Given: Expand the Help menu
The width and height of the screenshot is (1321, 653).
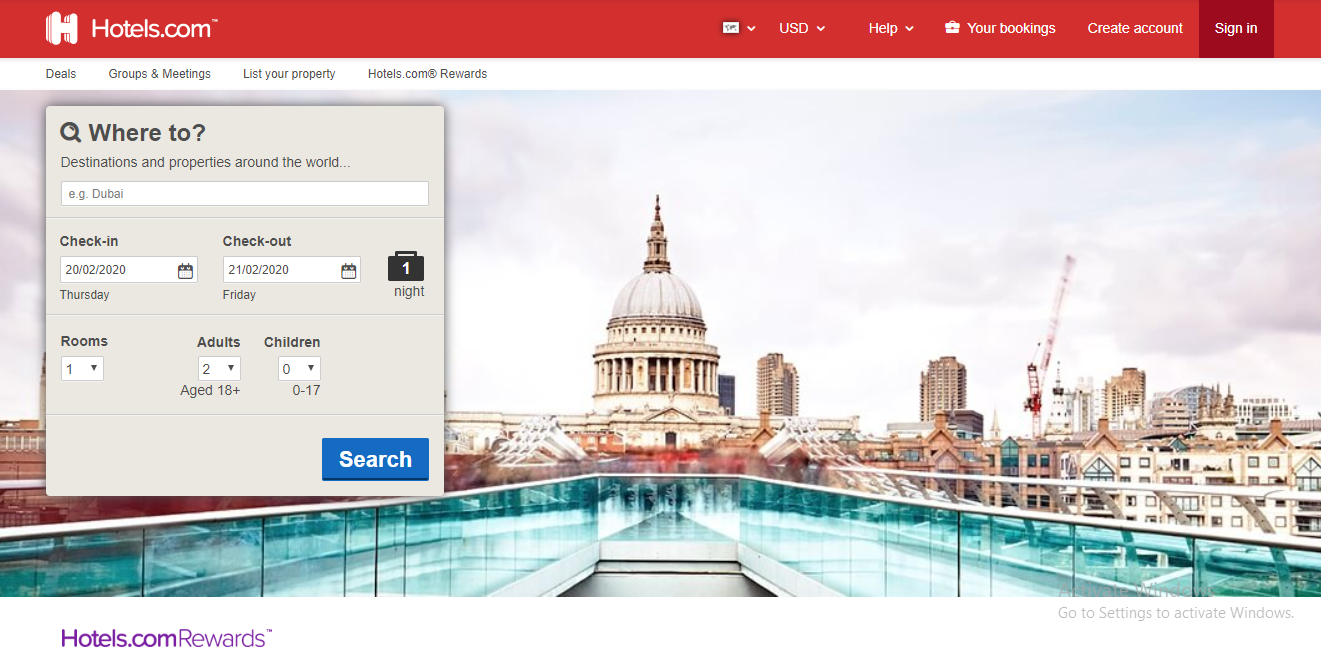Looking at the screenshot, I should point(891,28).
